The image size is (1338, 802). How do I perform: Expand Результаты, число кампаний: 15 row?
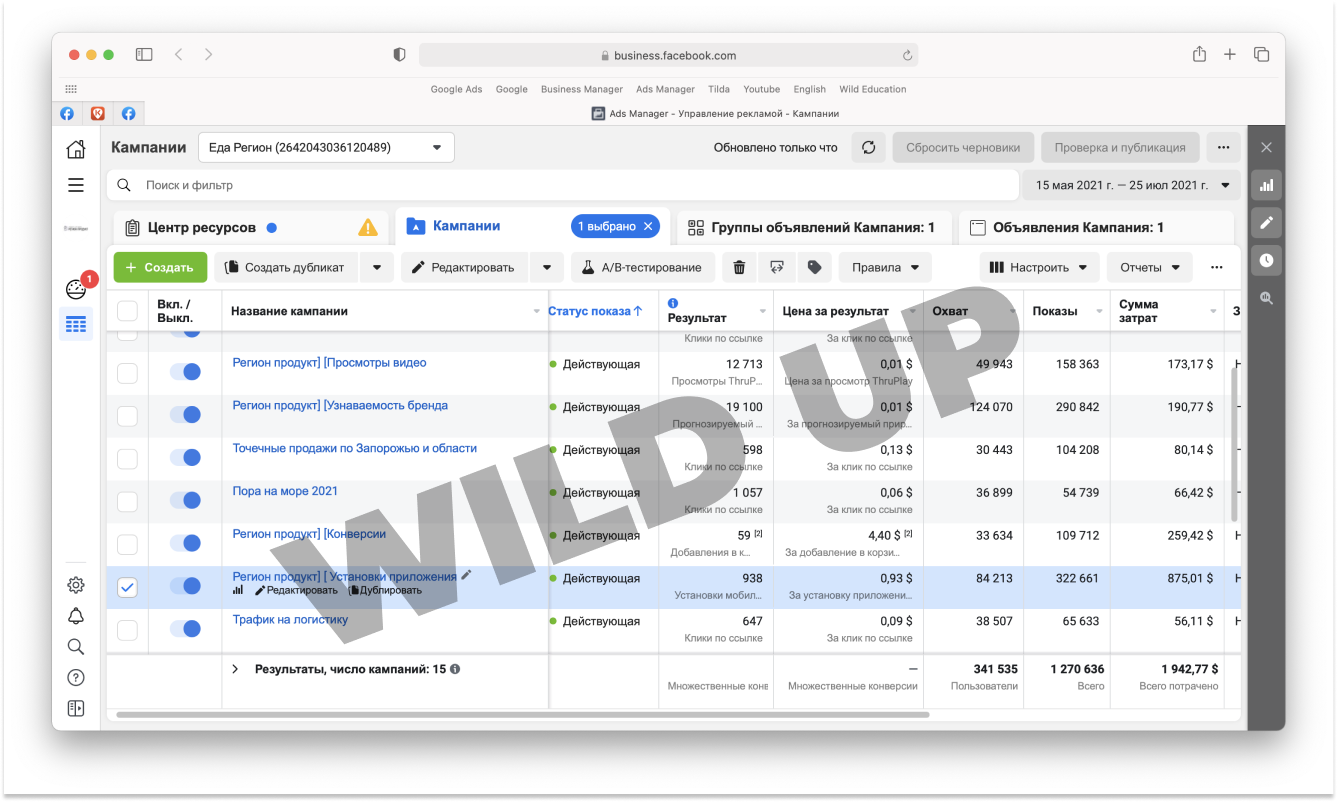235,669
